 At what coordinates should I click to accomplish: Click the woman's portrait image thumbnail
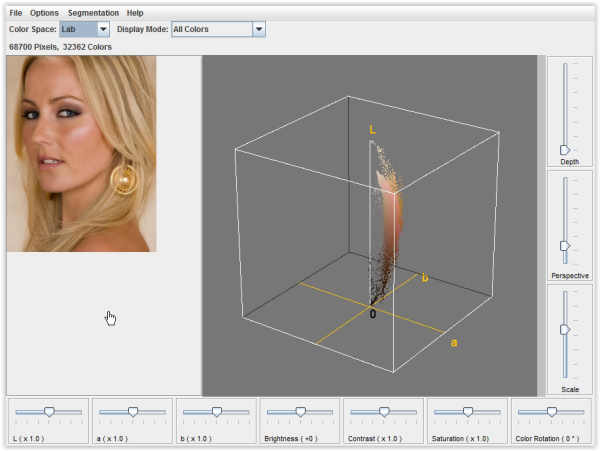tap(81, 153)
